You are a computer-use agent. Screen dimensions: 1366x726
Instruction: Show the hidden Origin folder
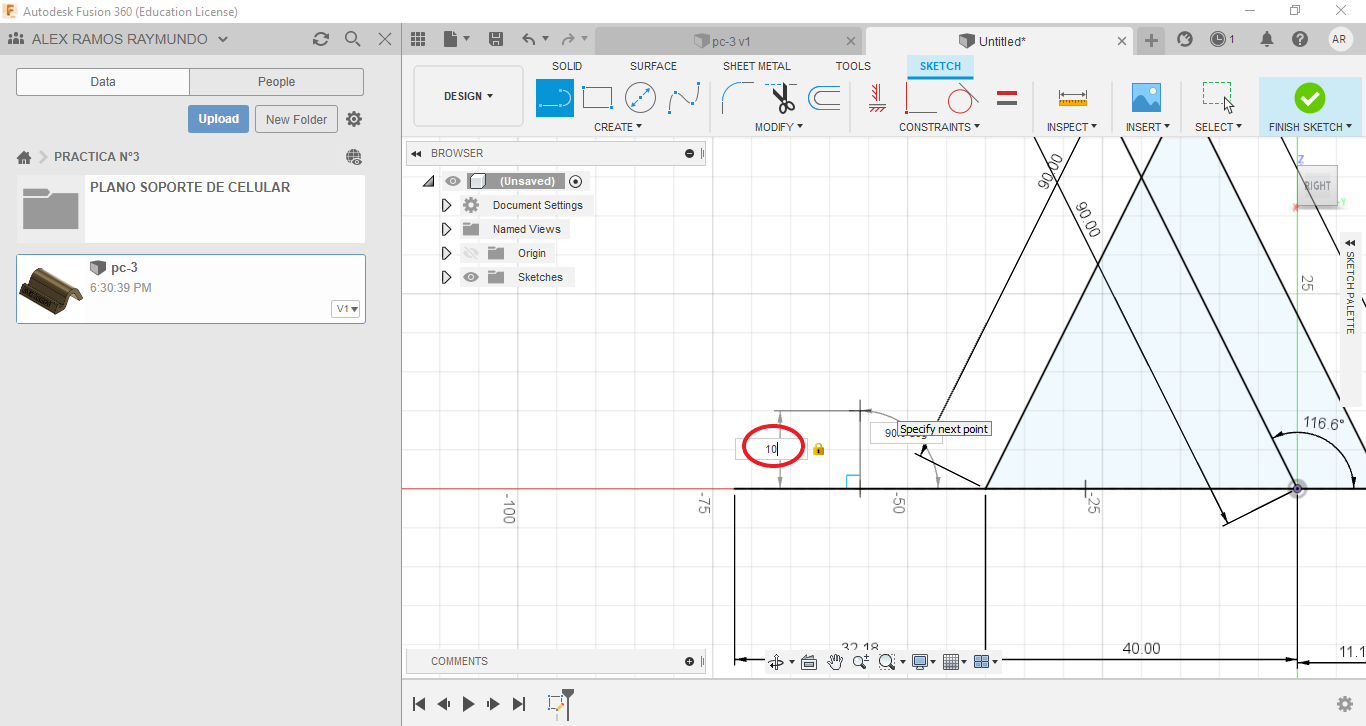tap(471, 253)
